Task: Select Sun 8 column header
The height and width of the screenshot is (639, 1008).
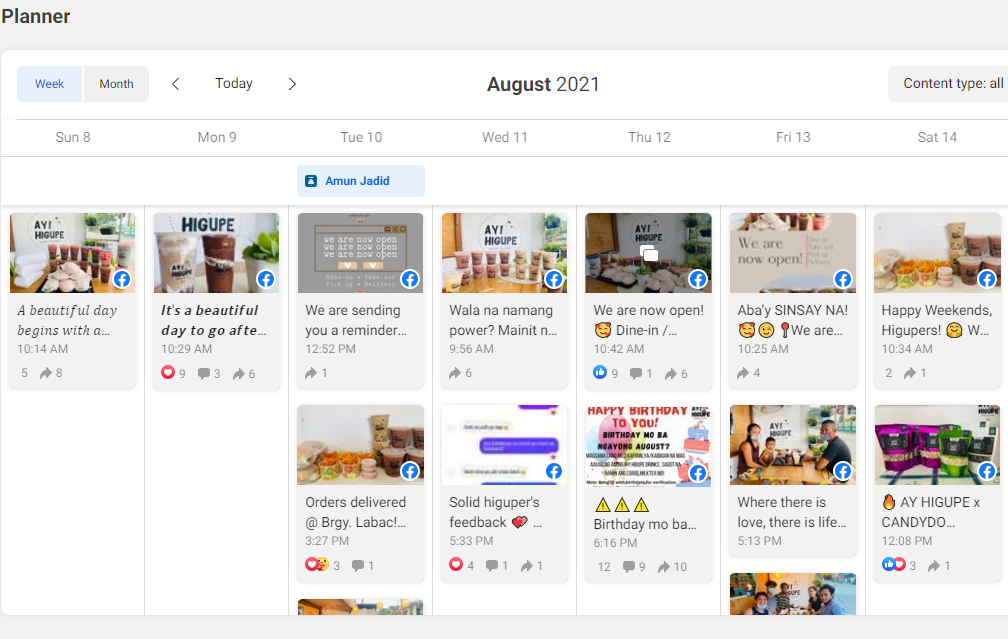Action: [73, 137]
